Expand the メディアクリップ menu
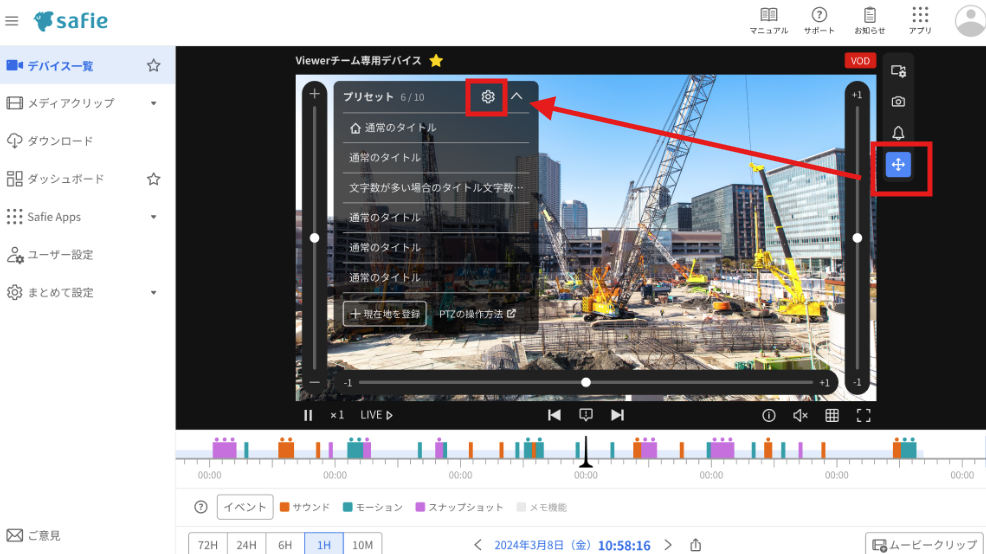Screen dimensions: 986x554 (x=153, y=103)
